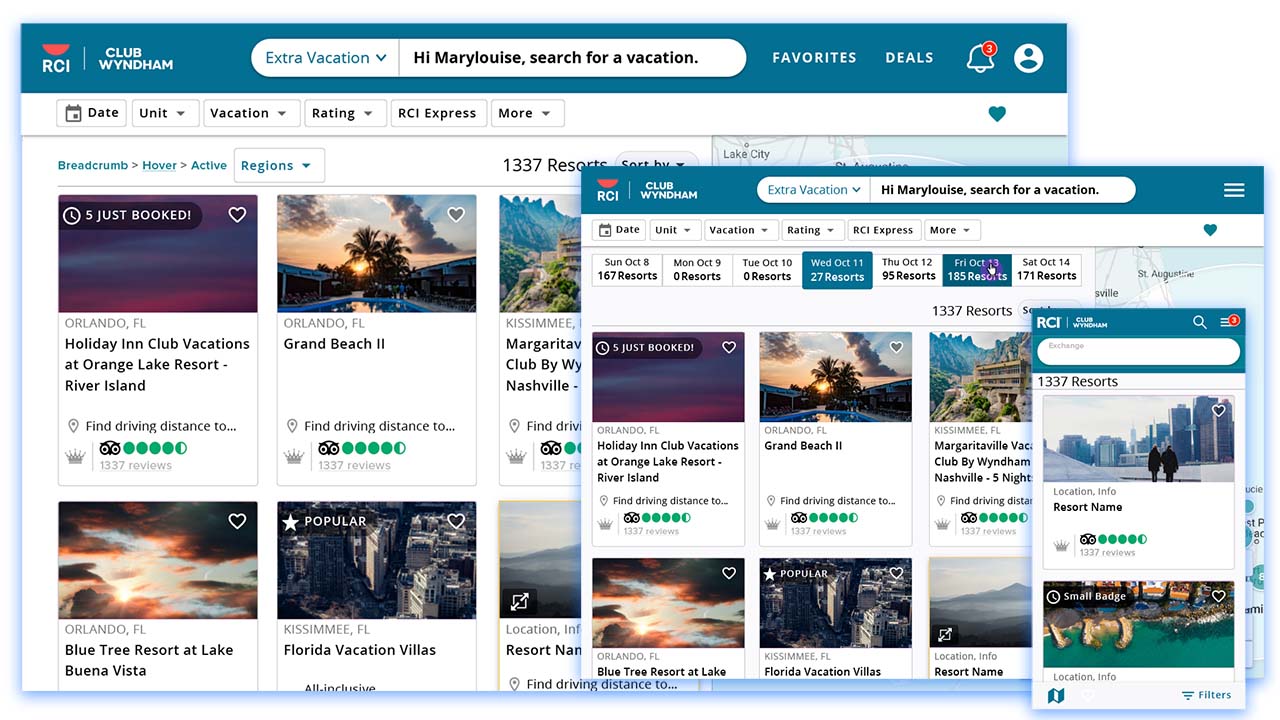
Task: Favorite the mobile Resort Name card with city skyline
Action: (x=1218, y=411)
